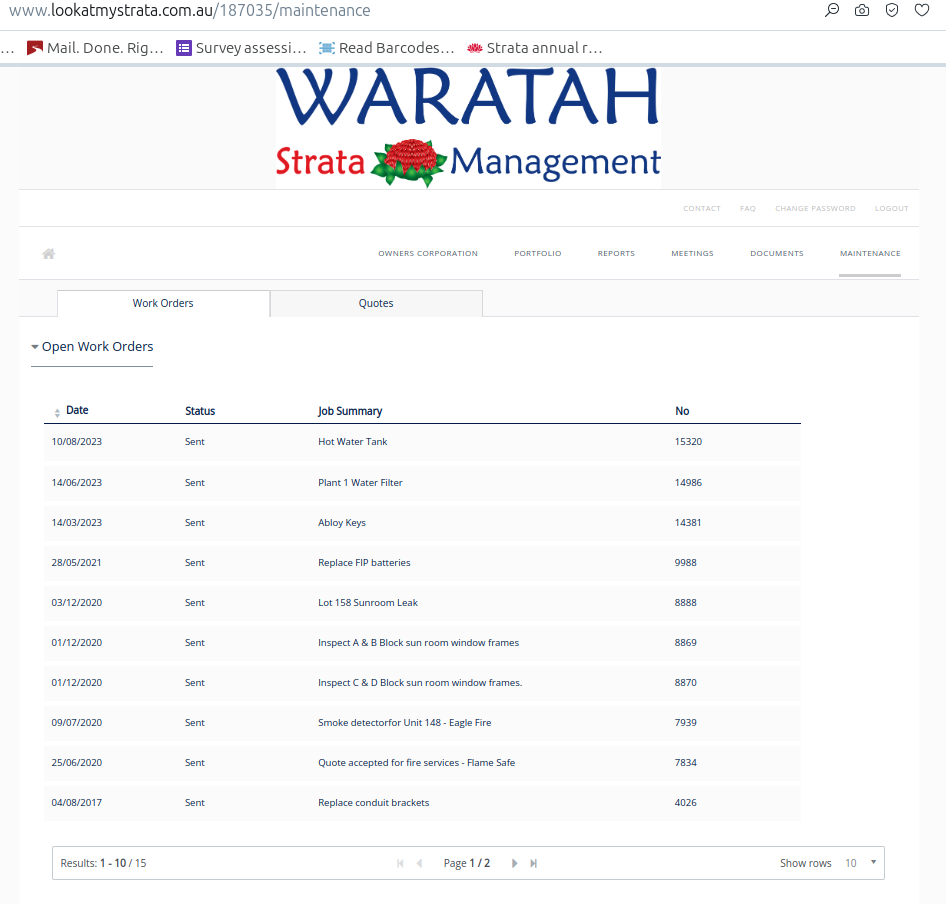Click the heart bookmark icon
946x904 pixels.
point(922,10)
